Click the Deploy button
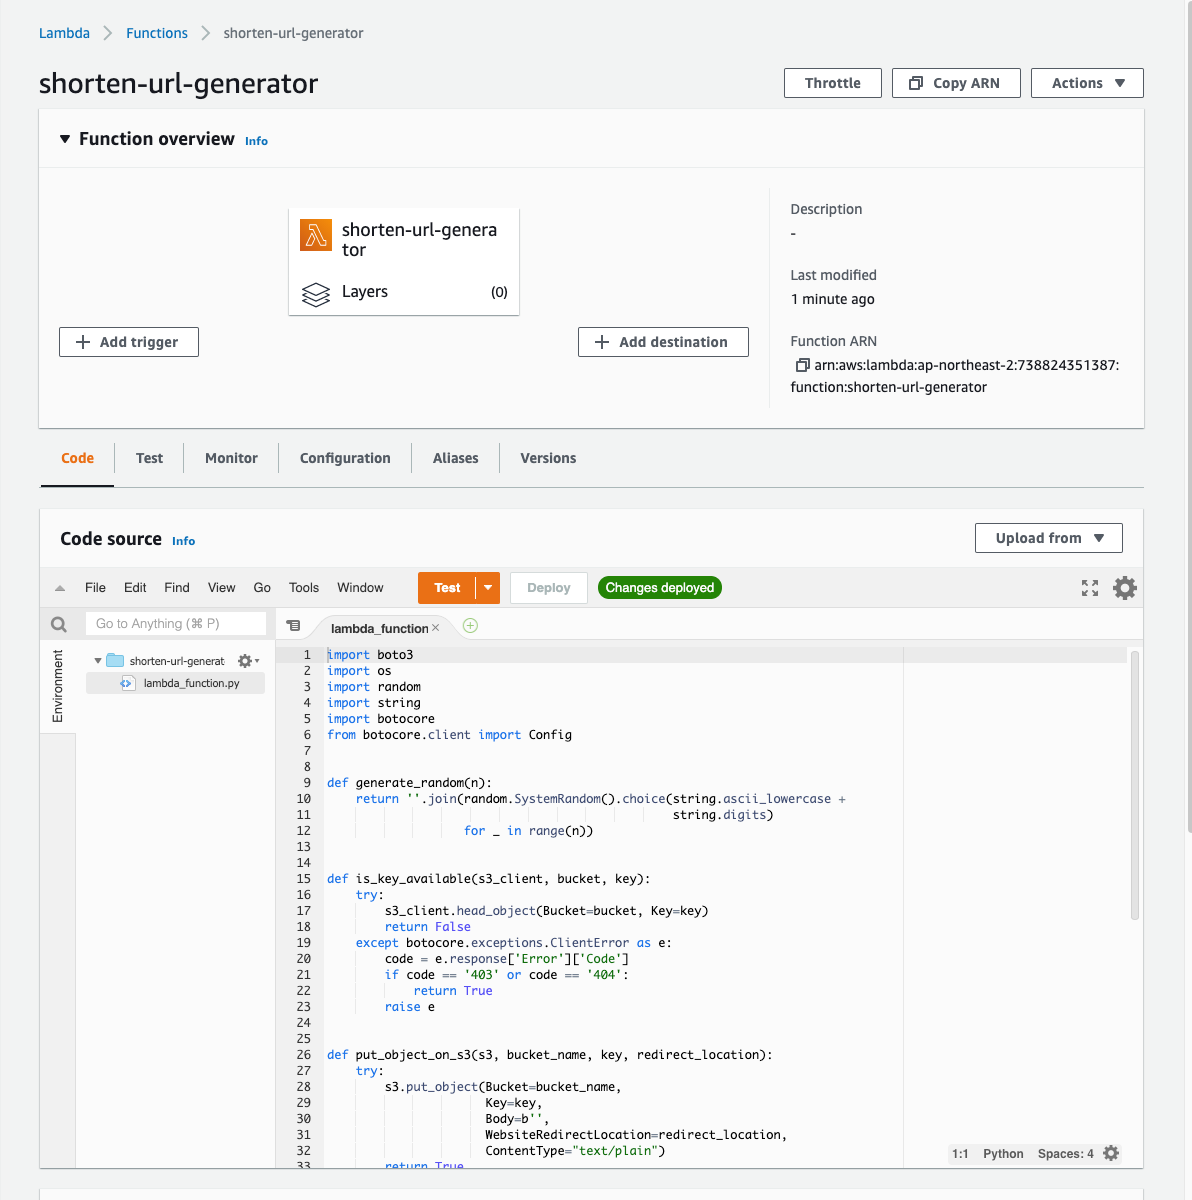 (x=548, y=588)
